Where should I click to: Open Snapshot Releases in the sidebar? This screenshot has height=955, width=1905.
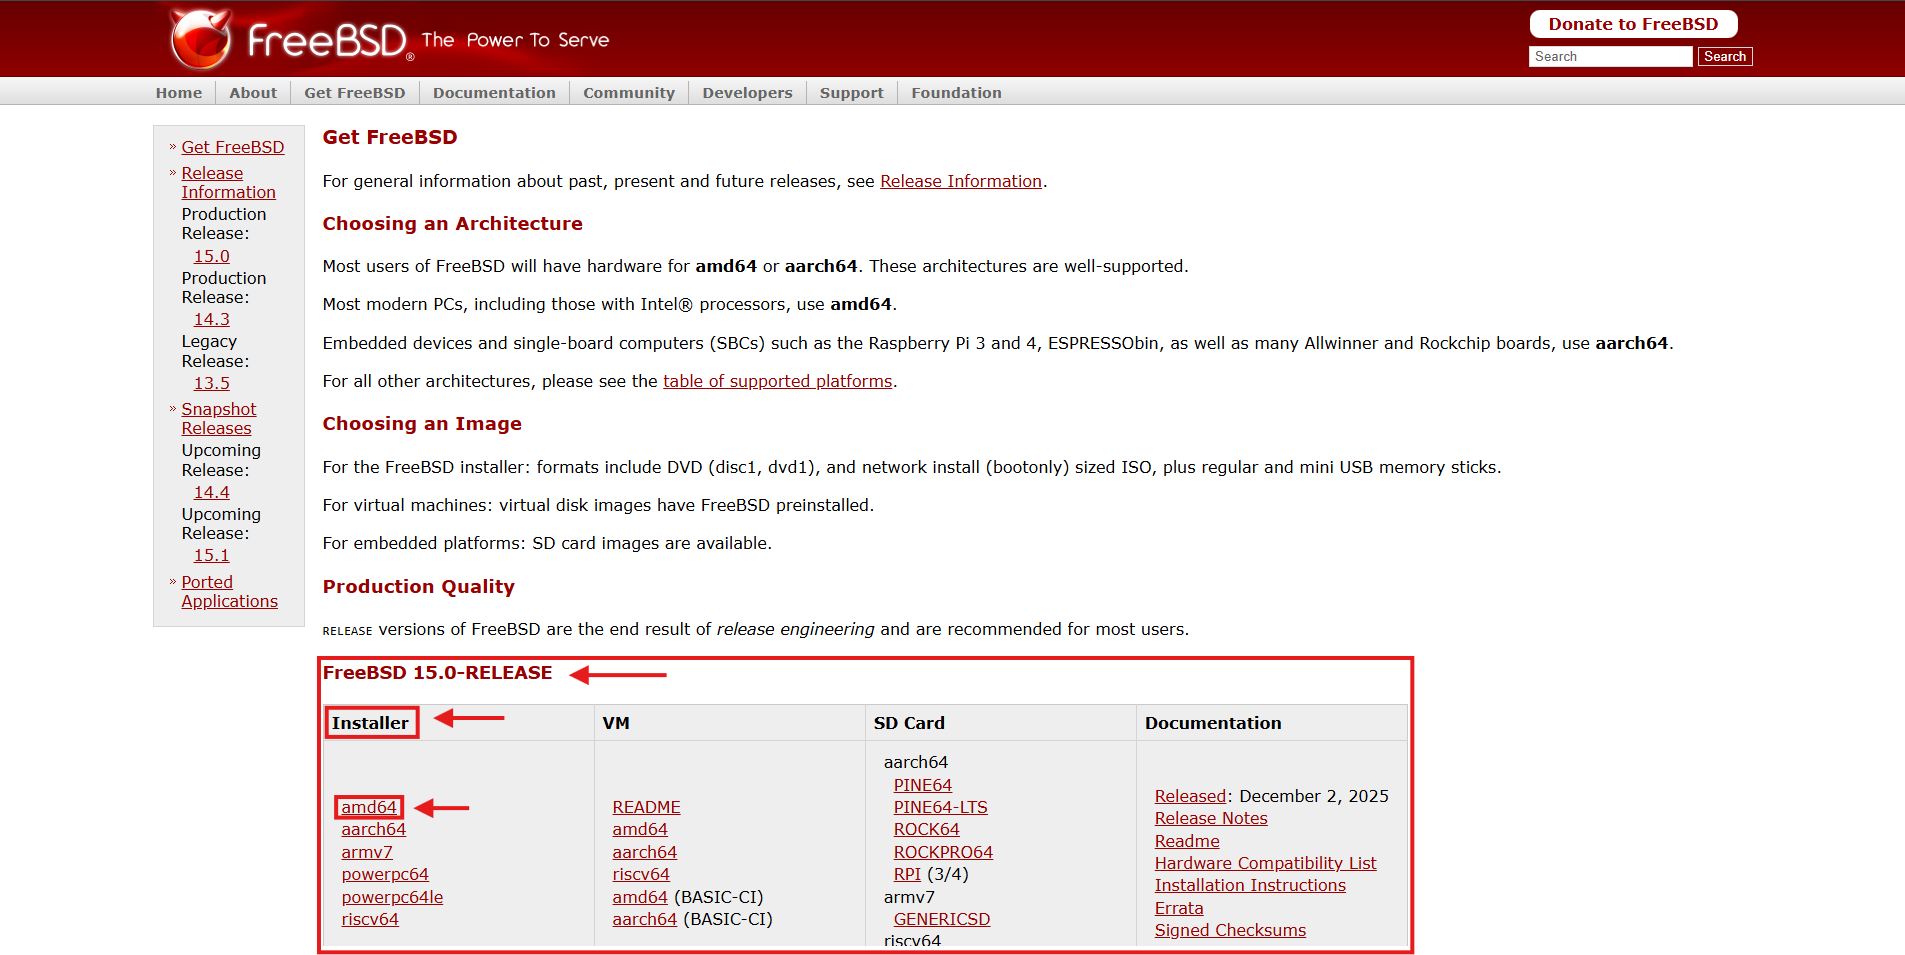coord(218,419)
